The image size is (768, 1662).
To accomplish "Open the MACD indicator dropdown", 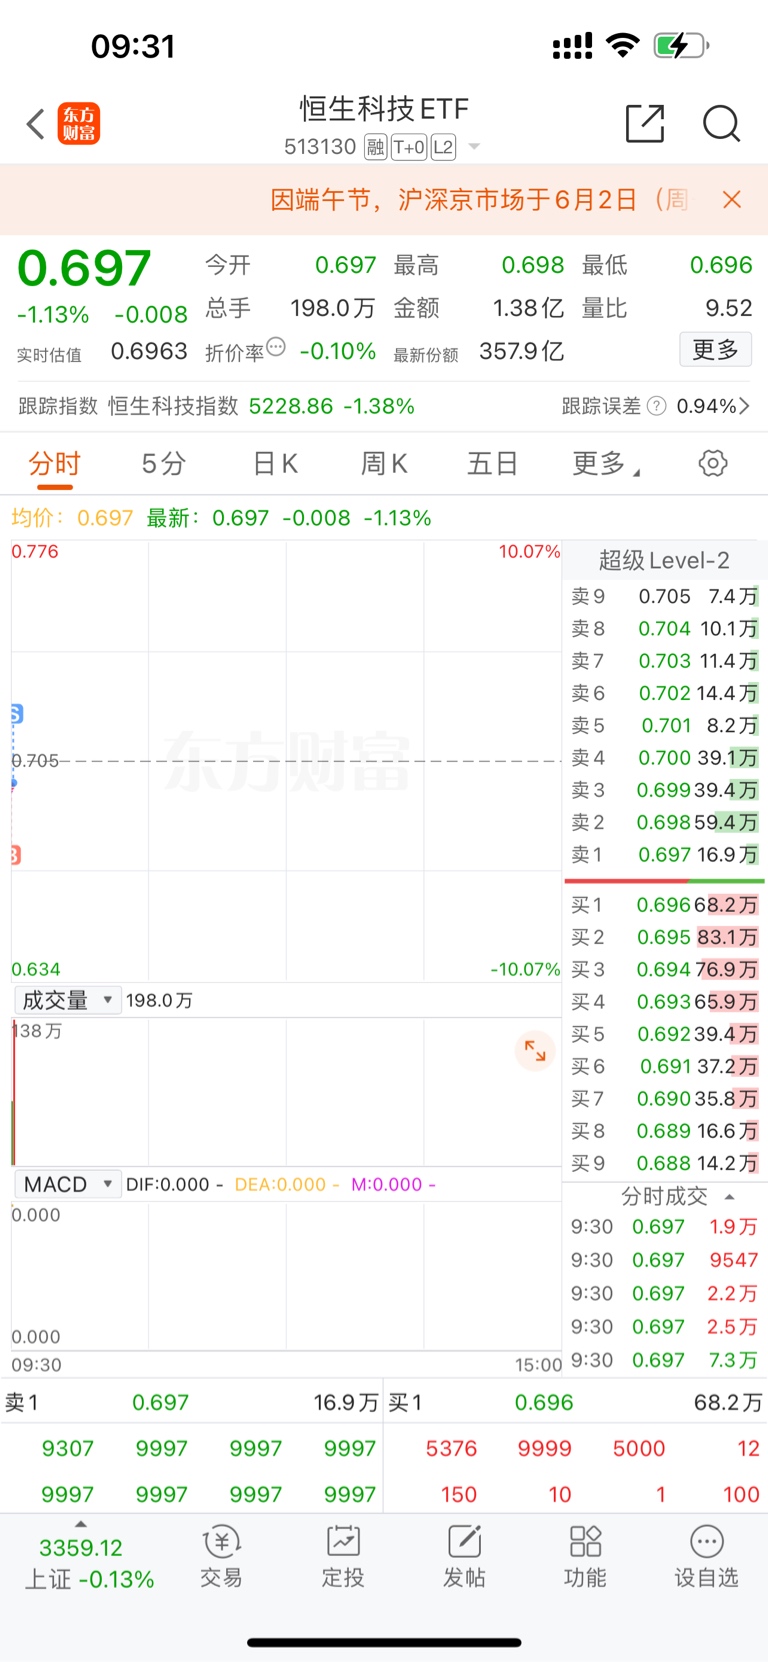I will (x=67, y=1184).
